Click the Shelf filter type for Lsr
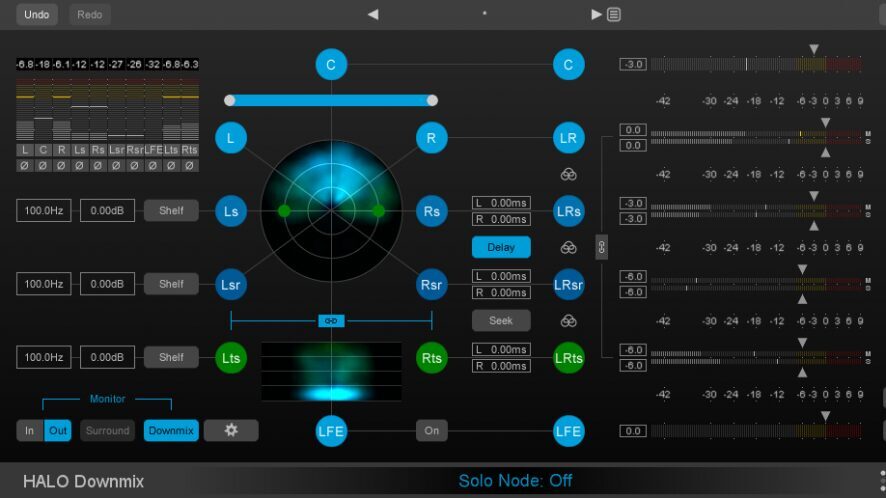This screenshot has height=498, width=886. click(171, 284)
